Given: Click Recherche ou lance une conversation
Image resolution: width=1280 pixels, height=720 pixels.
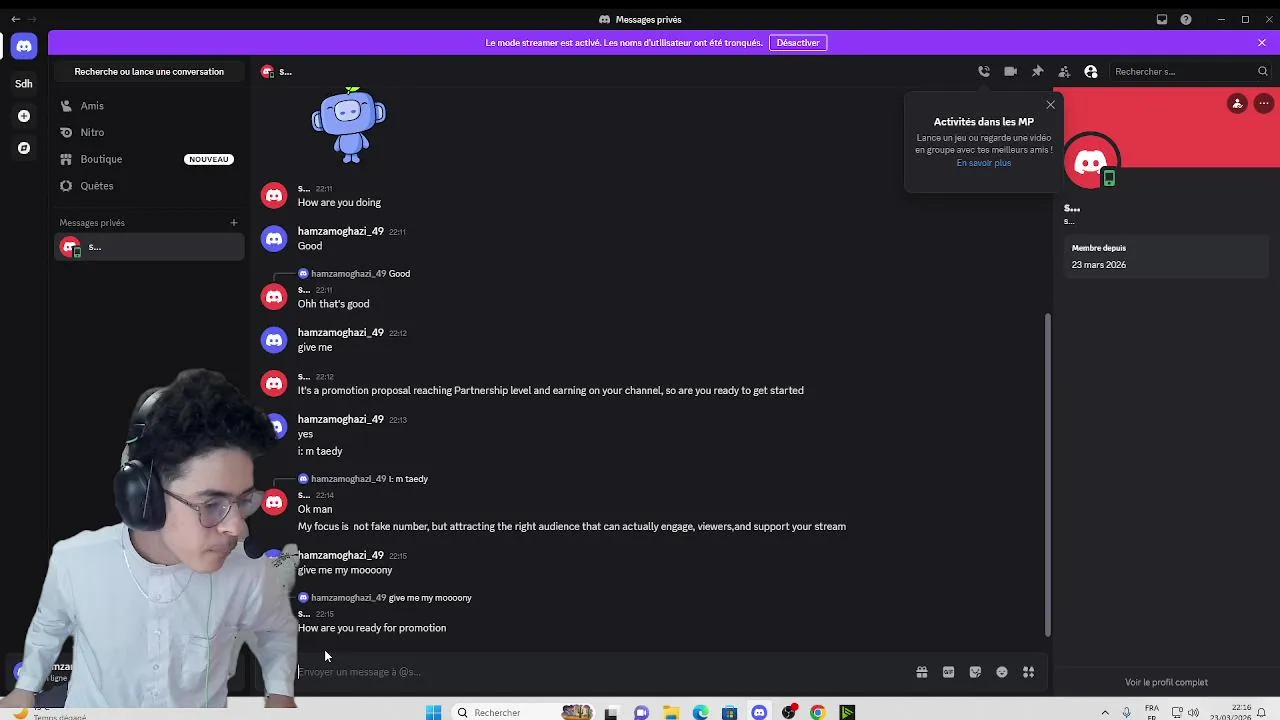Looking at the screenshot, I should click(149, 71).
